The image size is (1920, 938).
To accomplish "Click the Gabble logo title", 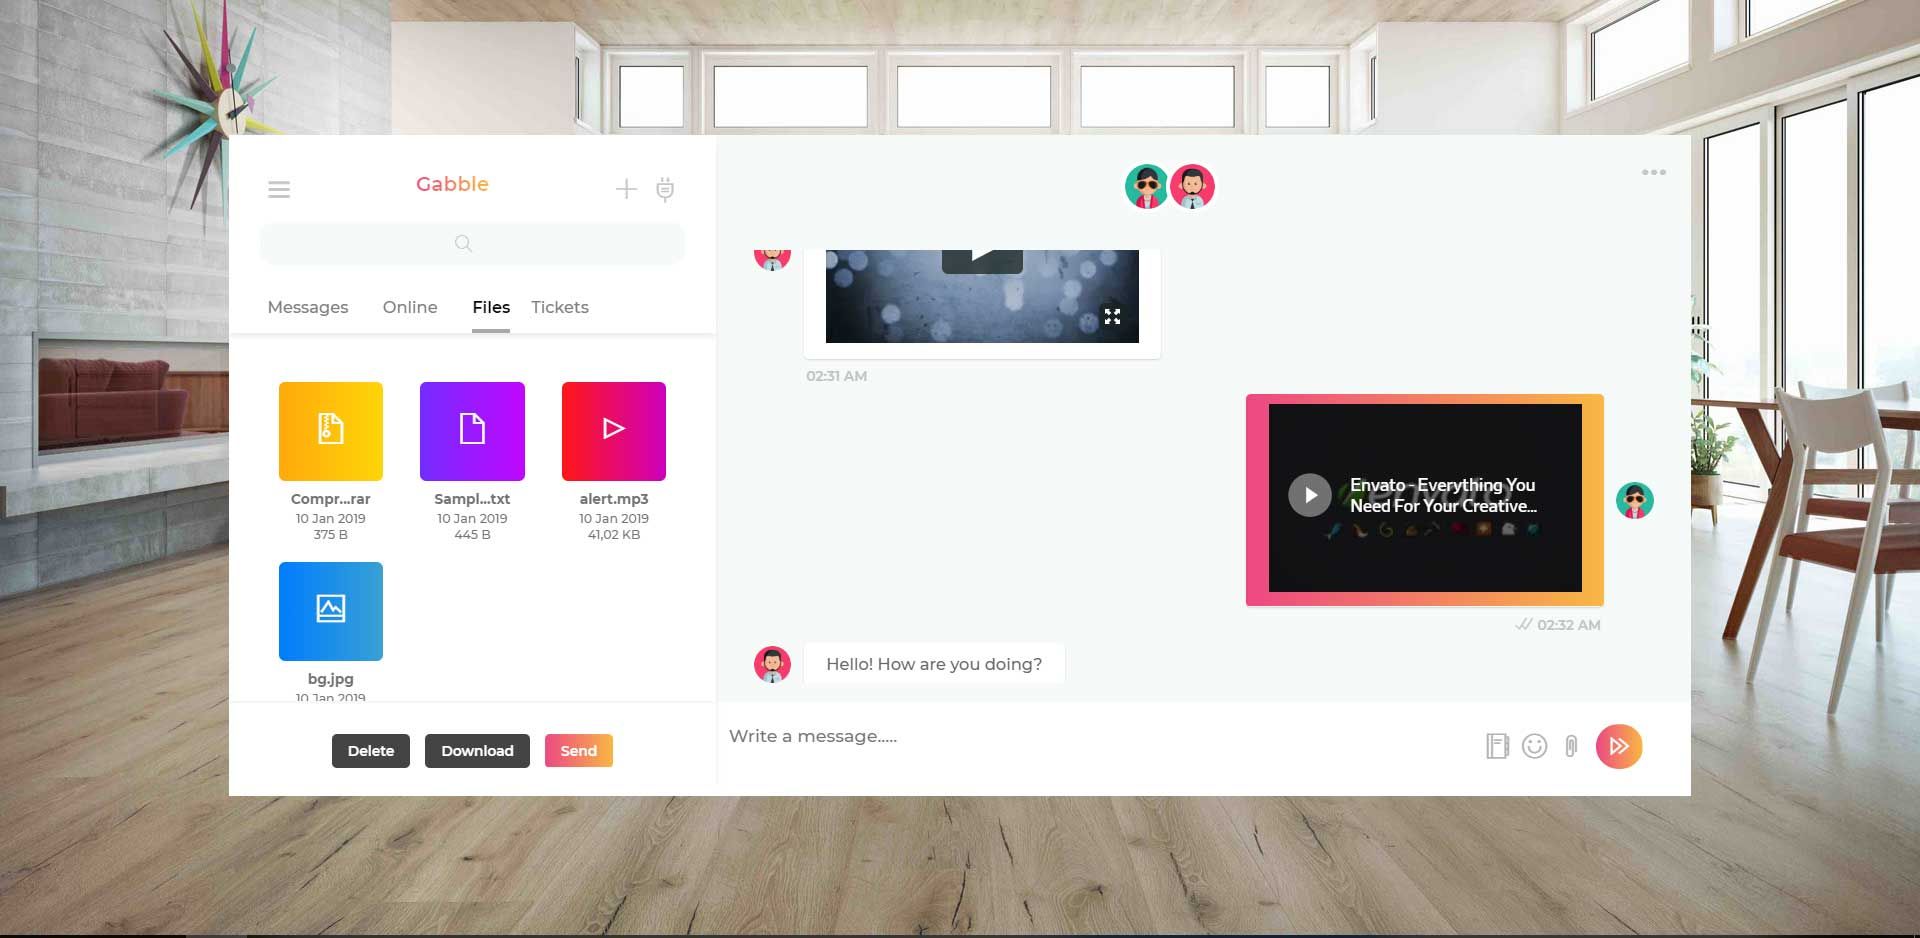I will (x=452, y=184).
